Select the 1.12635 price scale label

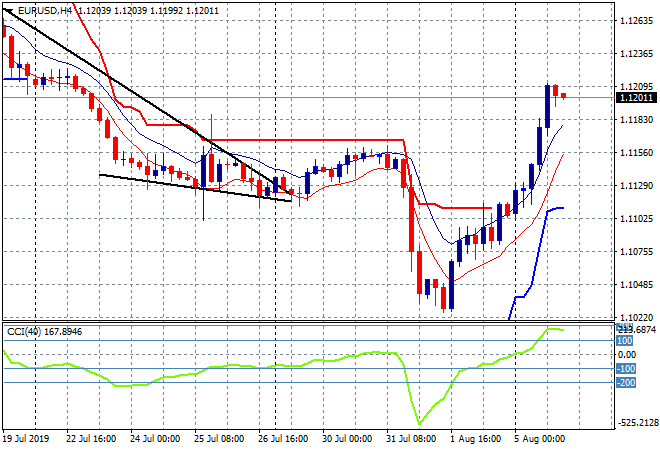coord(636,21)
